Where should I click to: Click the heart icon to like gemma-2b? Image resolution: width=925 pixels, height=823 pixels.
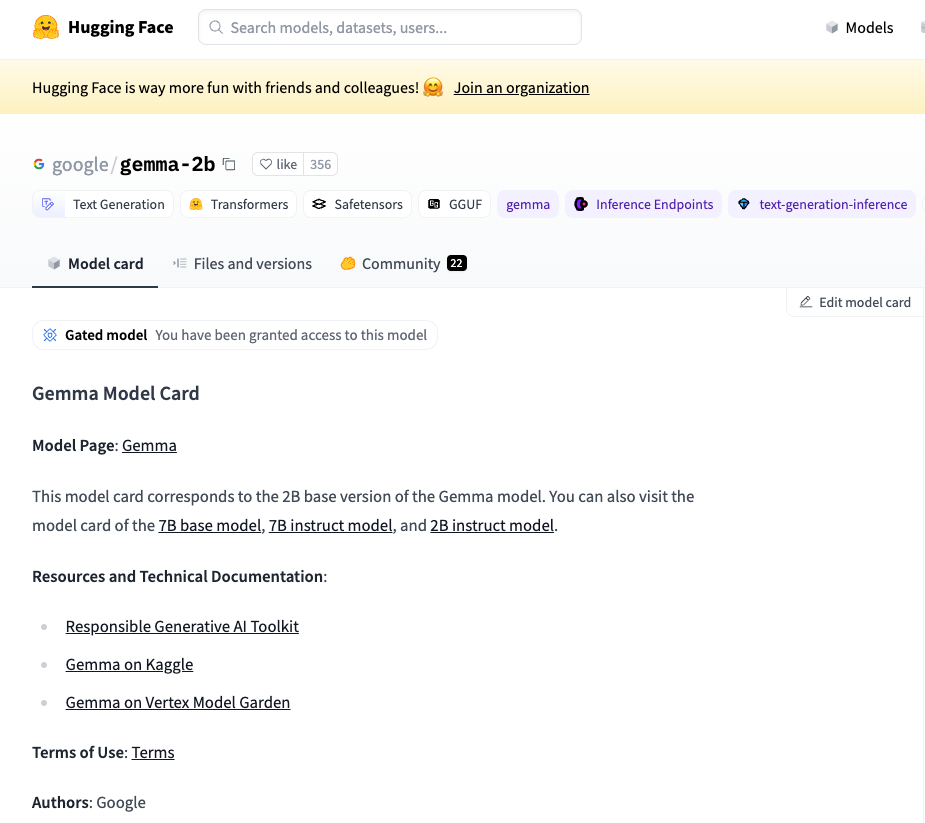266,164
